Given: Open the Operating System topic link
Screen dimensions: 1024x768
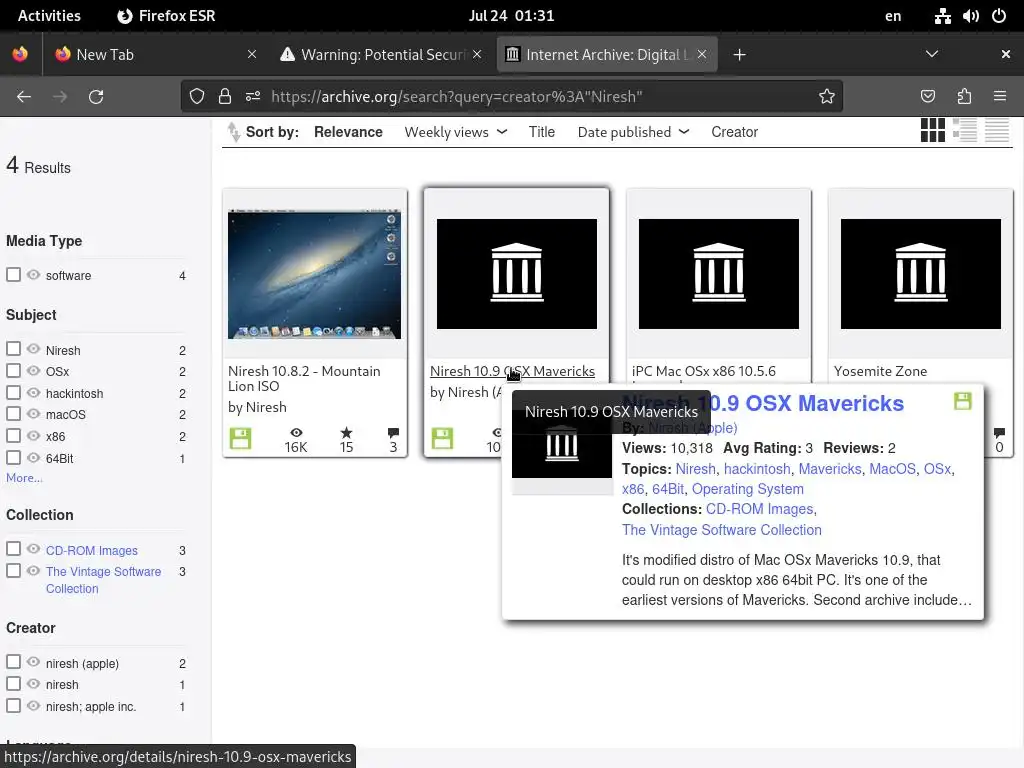Looking at the screenshot, I should 748,489.
